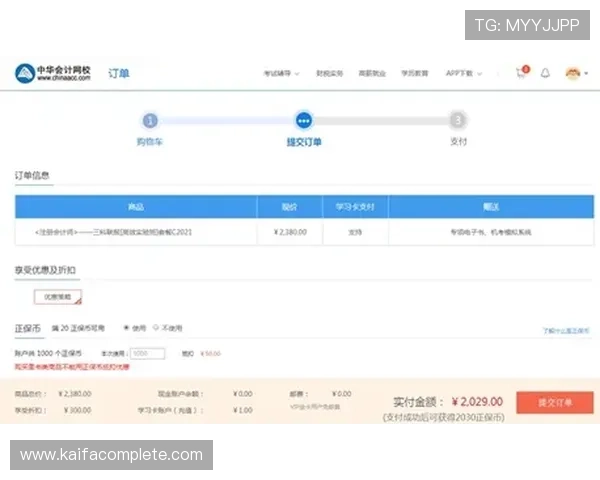This screenshot has height=480, width=600.
Task: Click the 实付金额 ¥2,029.00 amount
Action: click(x=477, y=402)
